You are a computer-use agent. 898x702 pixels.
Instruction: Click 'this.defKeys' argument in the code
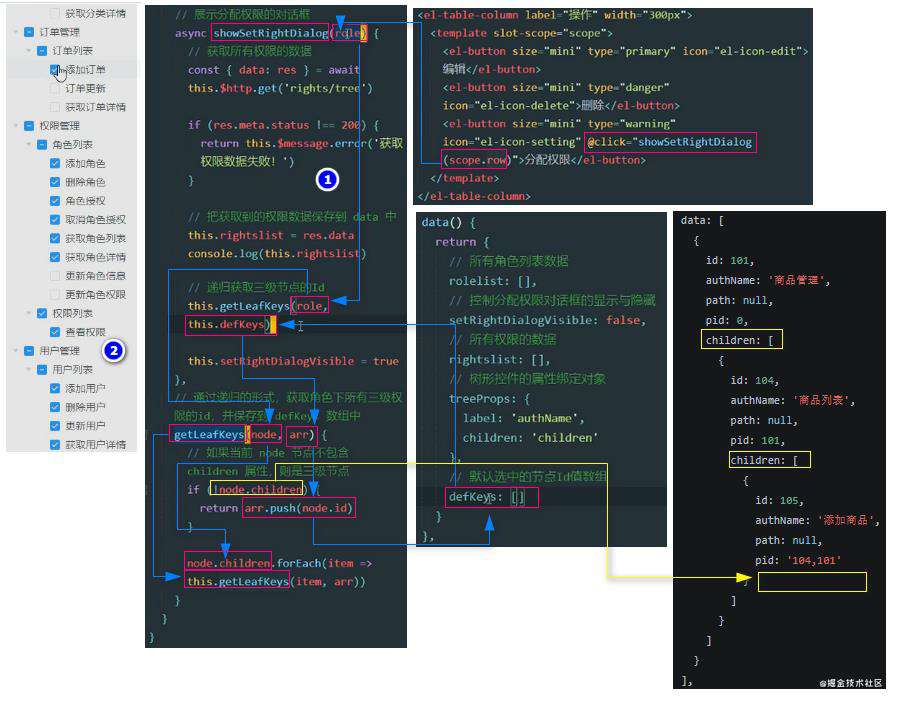point(226,325)
